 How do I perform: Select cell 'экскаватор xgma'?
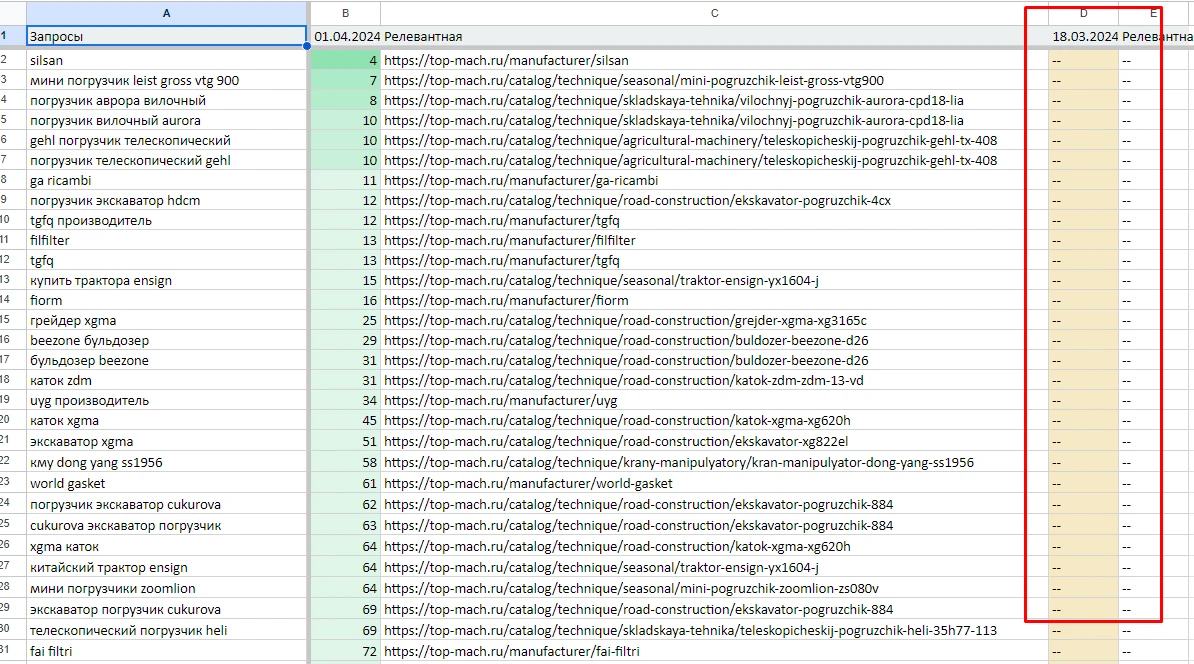[166, 442]
